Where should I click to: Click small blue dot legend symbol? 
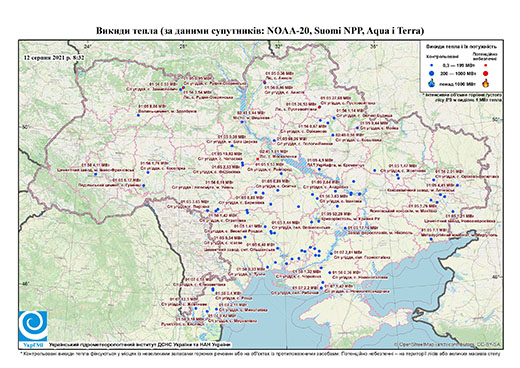[432, 66]
